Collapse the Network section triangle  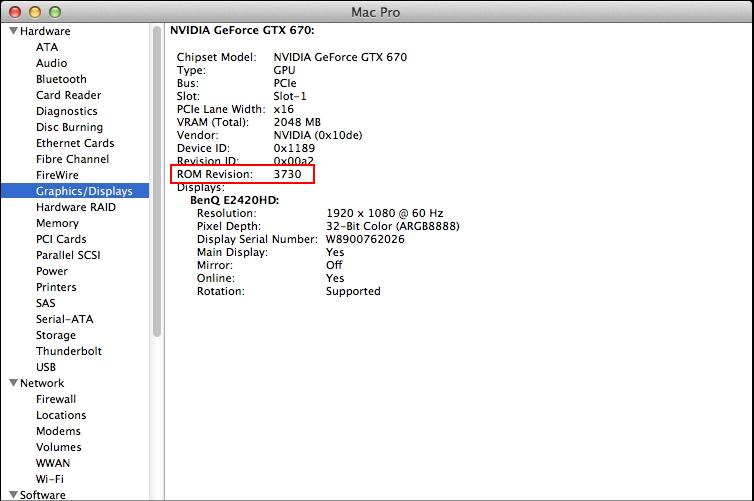point(13,383)
